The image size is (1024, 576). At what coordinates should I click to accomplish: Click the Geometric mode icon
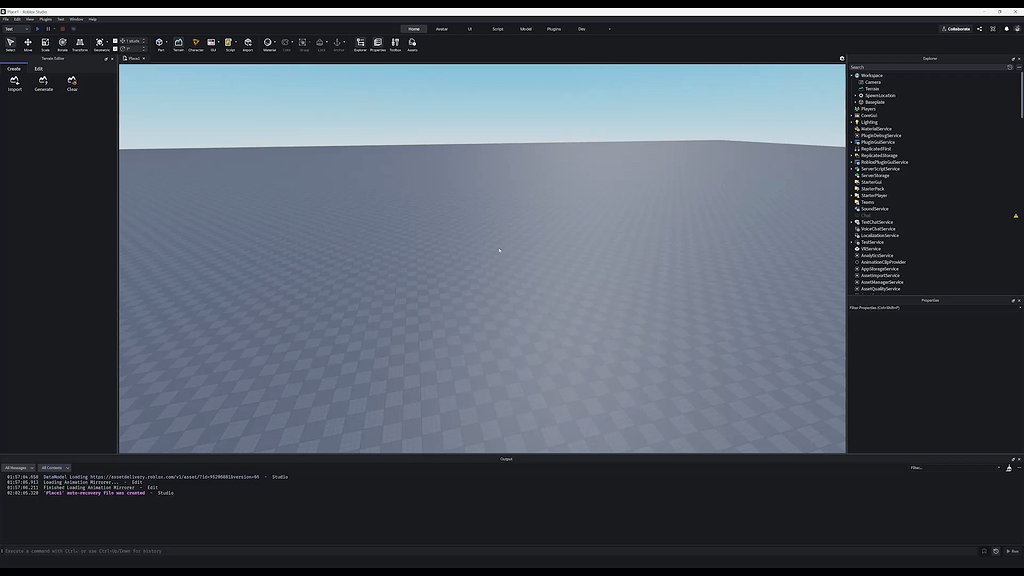click(100, 44)
